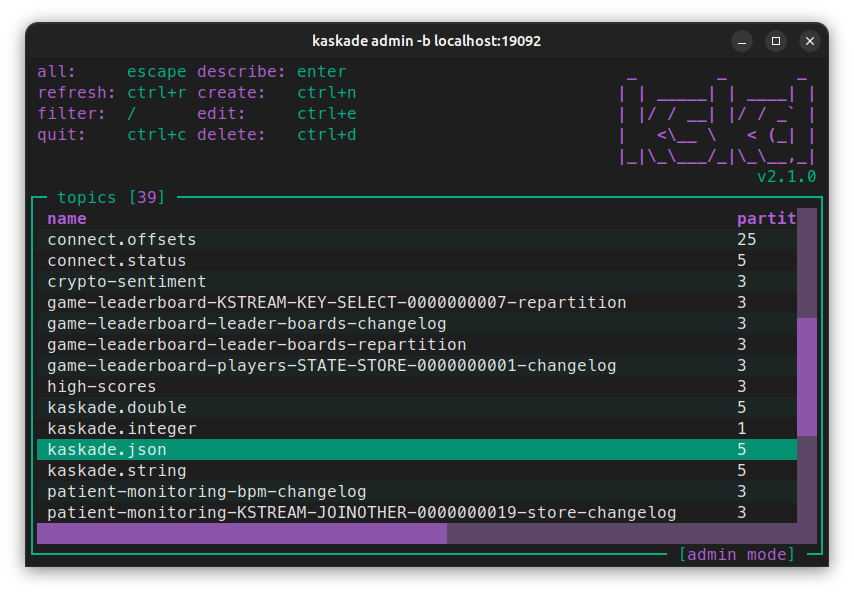Select game-leaderboard-players-STATE-STORE-0000000001-changelog topic
Screen dimensions: 854x595
417,366
